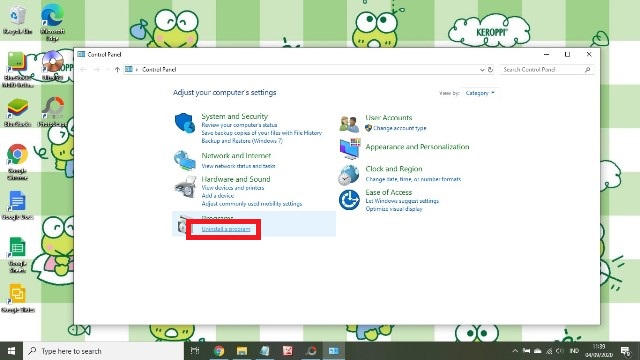Open the Programs category icon
Image resolution: width=640 pixels, height=360 pixels.
click(x=182, y=224)
